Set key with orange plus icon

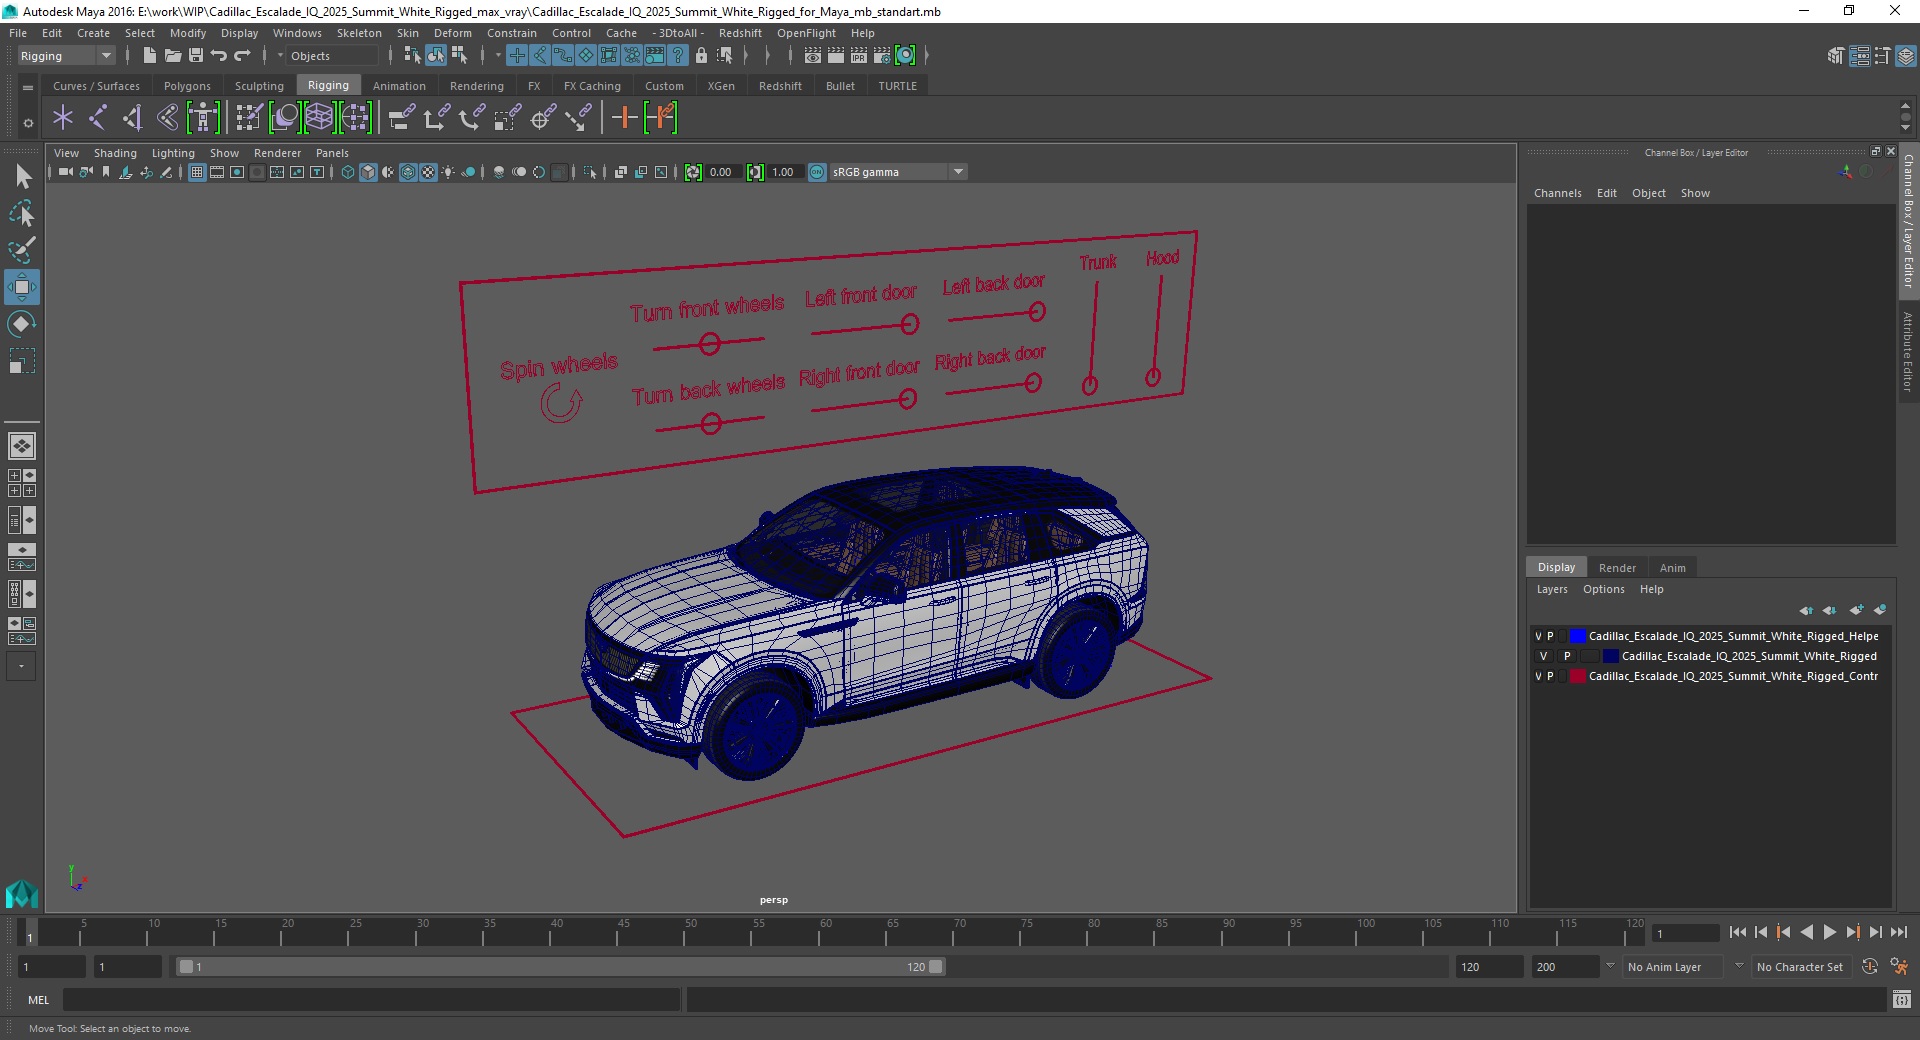624,118
